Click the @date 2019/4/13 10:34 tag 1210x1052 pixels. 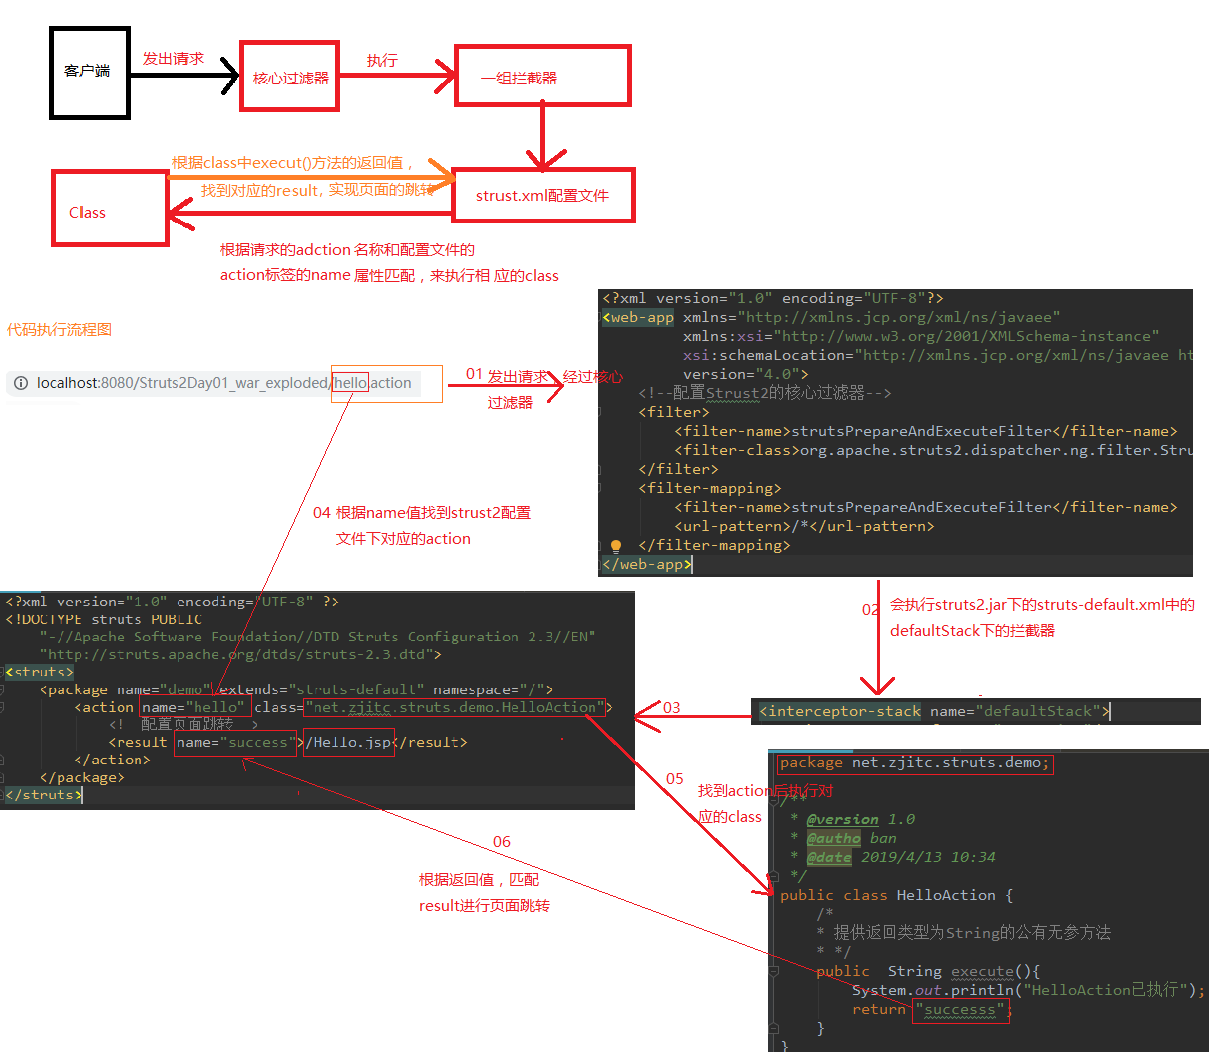pyautogui.click(x=901, y=857)
